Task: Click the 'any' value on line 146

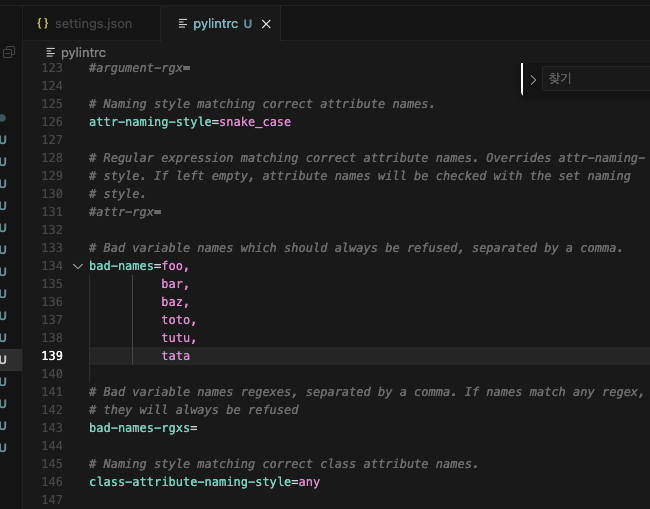Action: coord(308,482)
